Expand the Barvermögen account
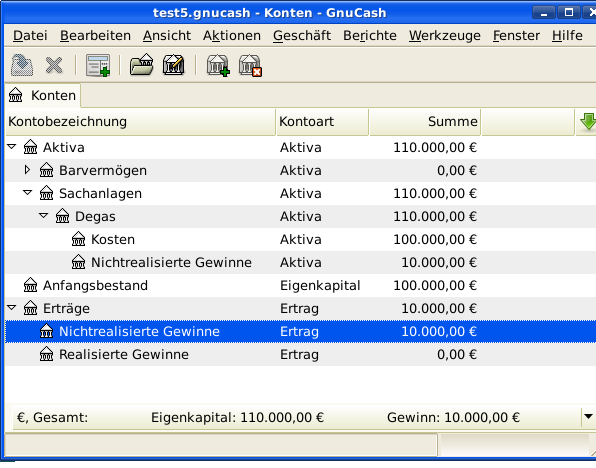 point(27,170)
